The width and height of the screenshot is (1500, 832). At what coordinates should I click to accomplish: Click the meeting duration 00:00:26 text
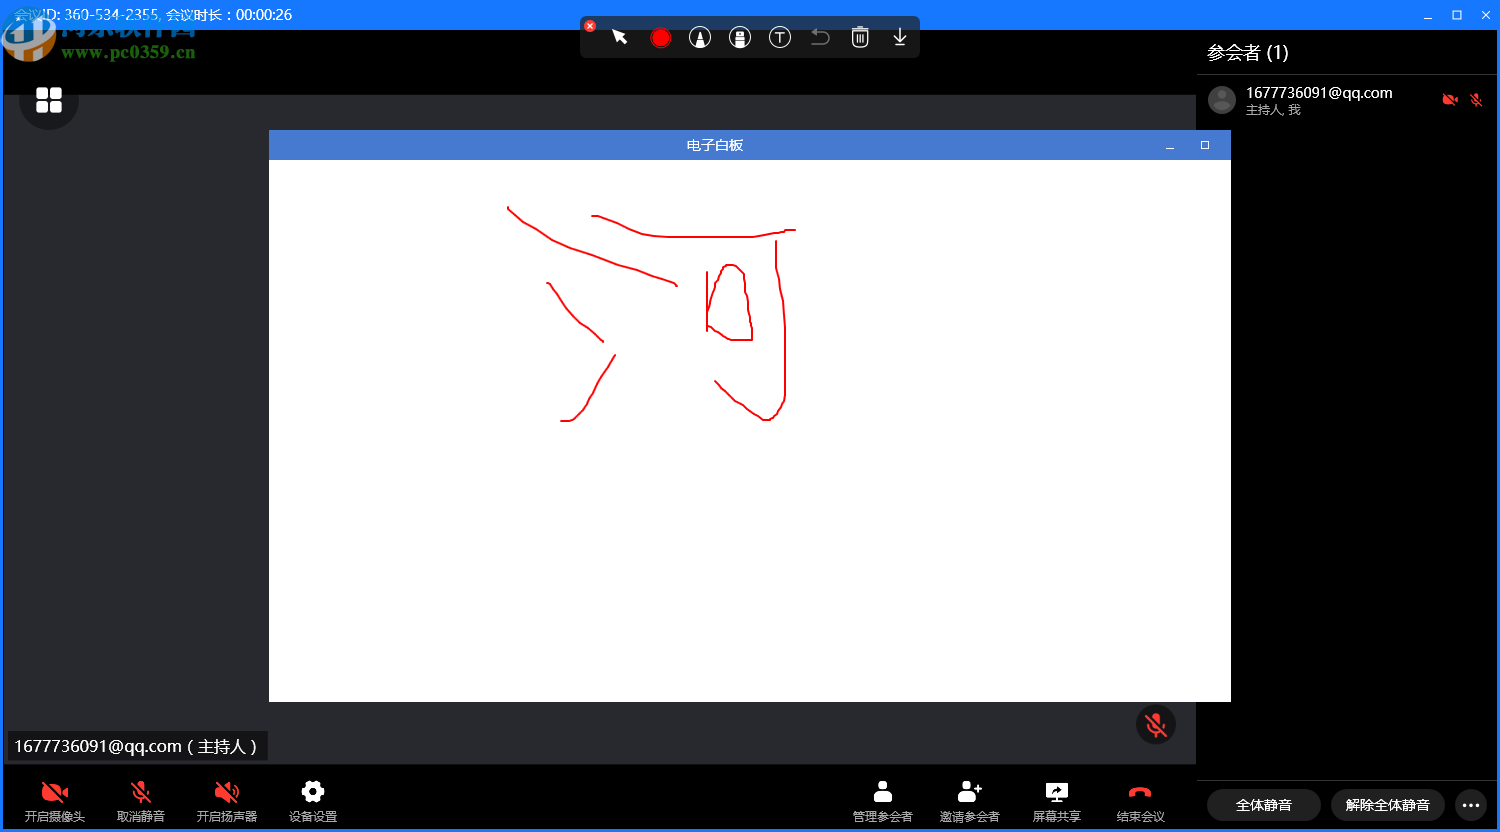point(264,15)
